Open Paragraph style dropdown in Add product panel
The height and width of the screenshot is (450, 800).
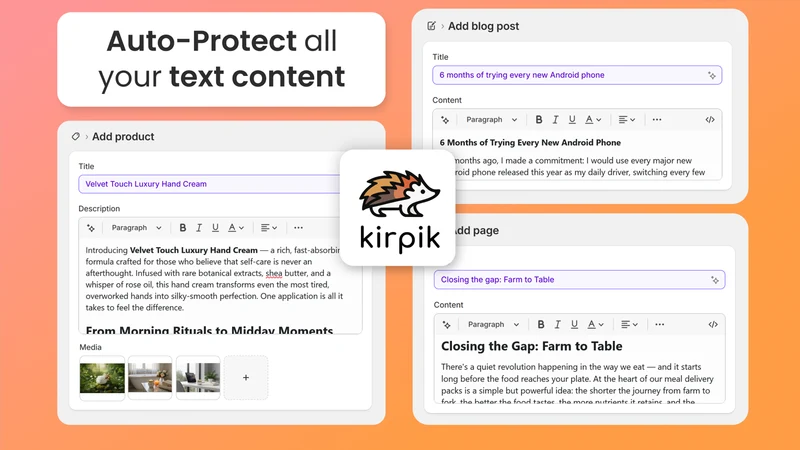pos(136,228)
